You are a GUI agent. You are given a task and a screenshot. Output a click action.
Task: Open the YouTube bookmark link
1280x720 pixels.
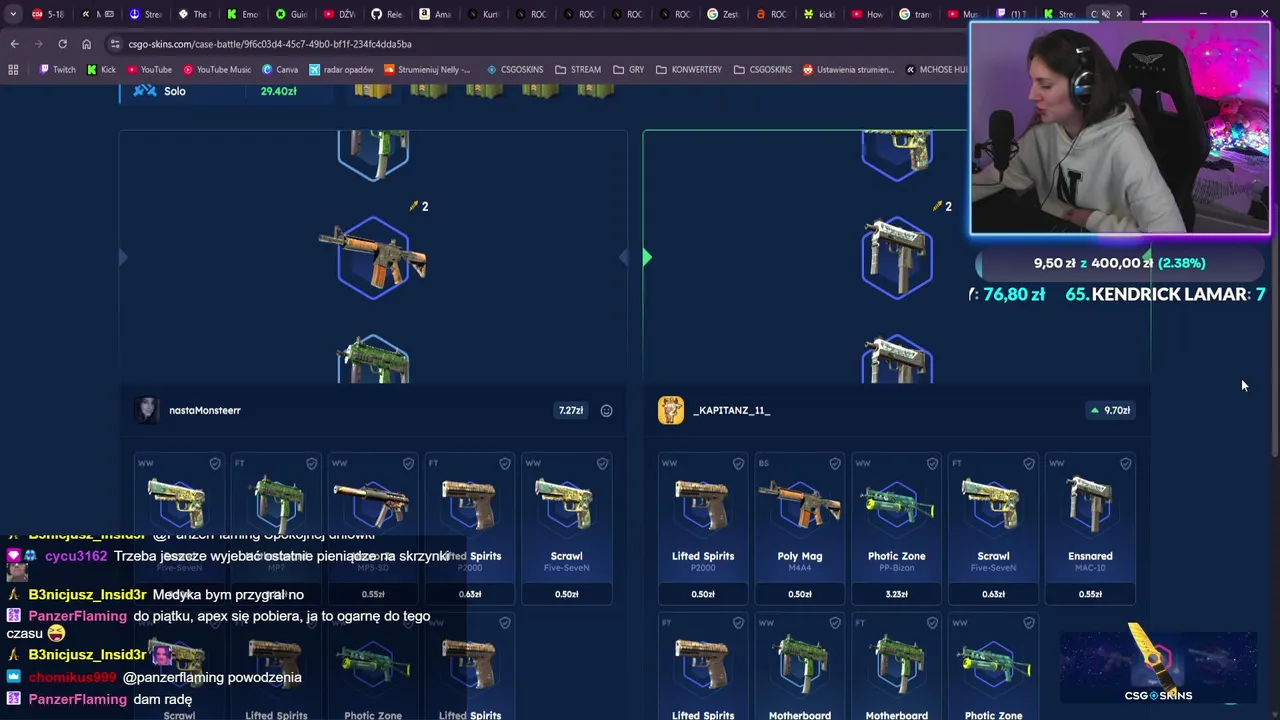click(x=149, y=70)
